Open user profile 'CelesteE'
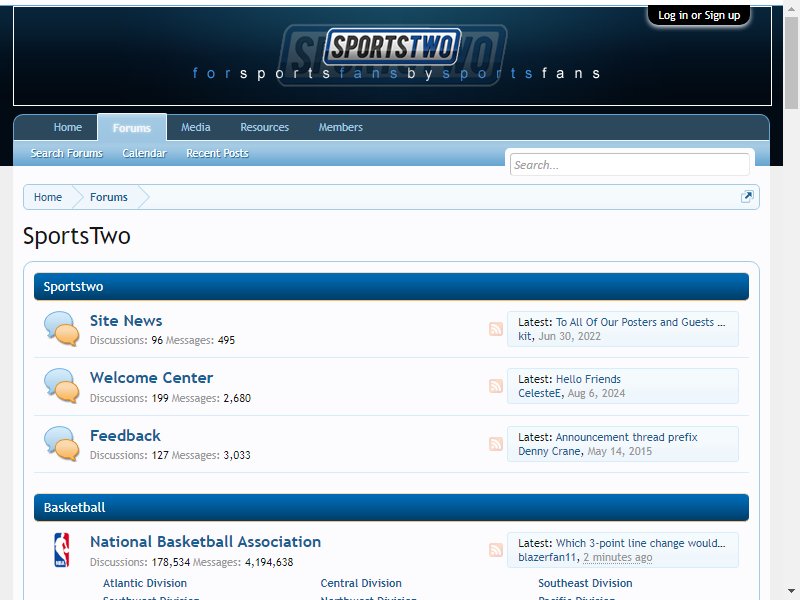The width and height of the screenshot is (800, 600). (x=540, y=393)
